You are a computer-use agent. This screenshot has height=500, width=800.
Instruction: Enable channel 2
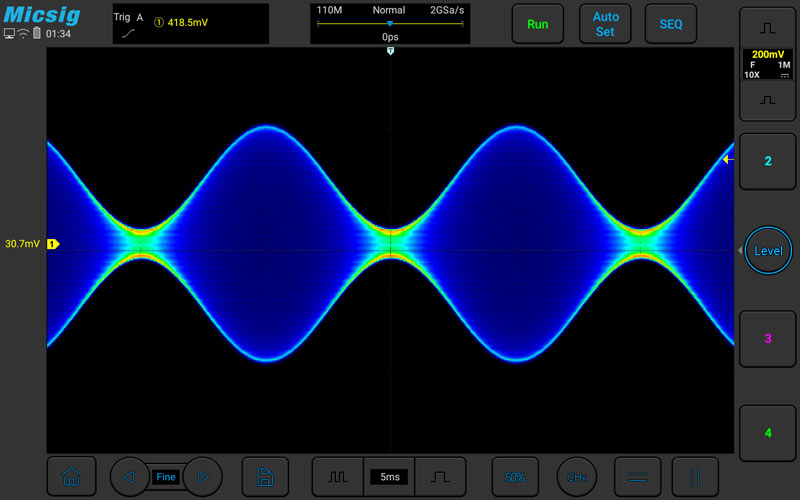(767, 161)
